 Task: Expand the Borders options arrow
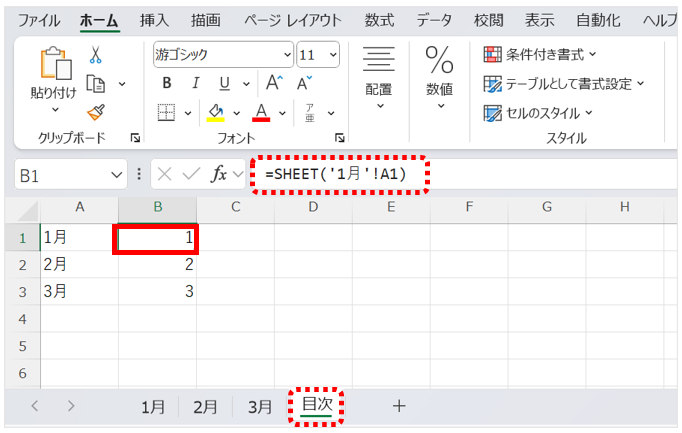(188, 113)
